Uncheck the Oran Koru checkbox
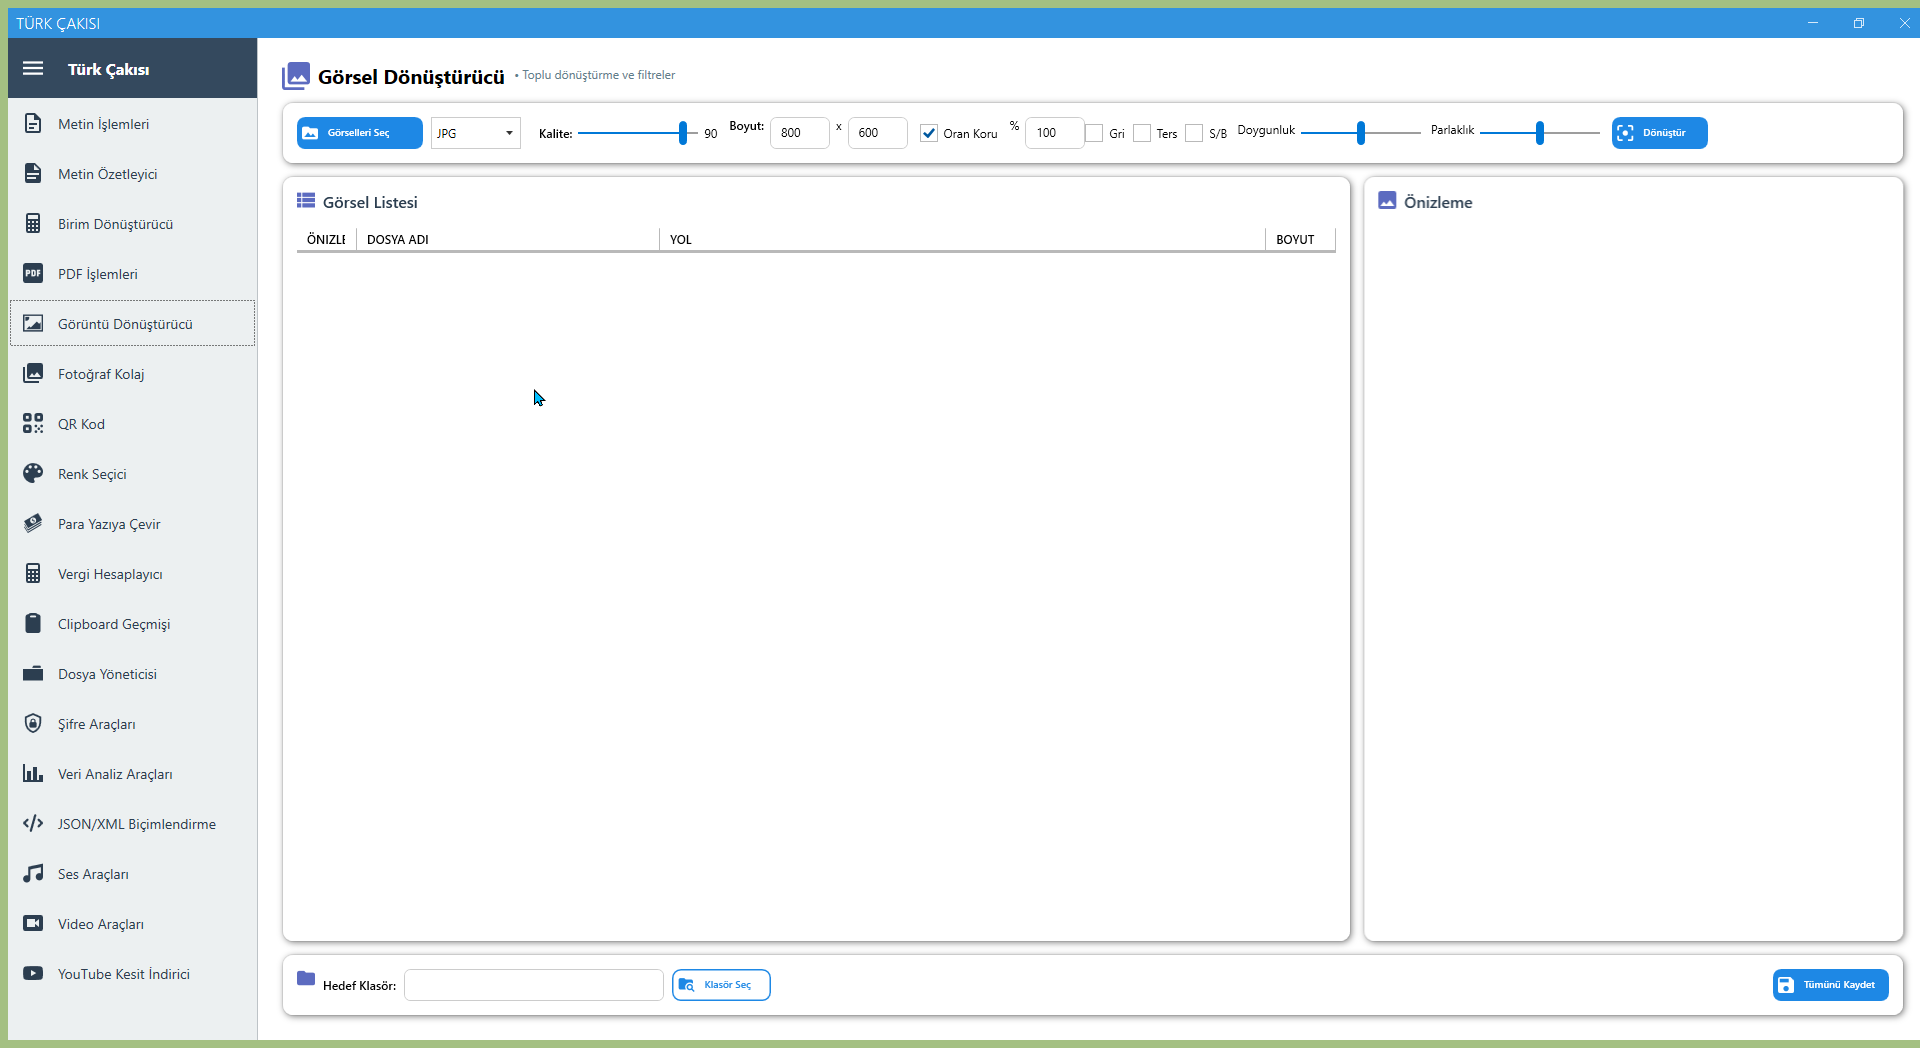 click(929, 133)
